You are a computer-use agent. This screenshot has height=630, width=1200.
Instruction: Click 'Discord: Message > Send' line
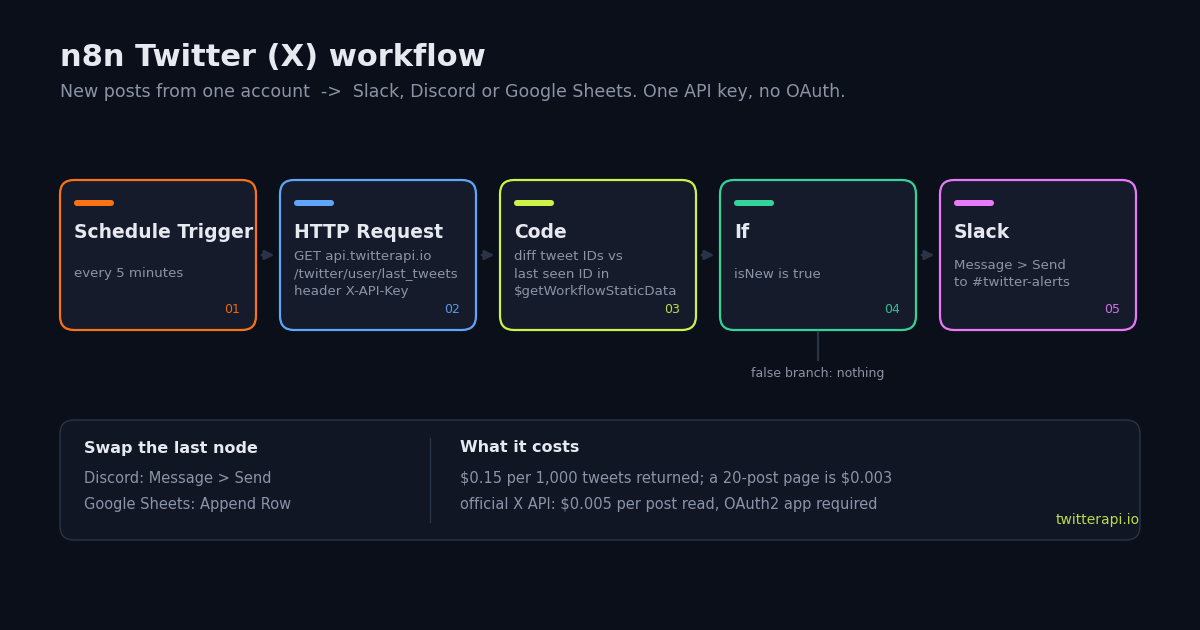pyautogui.click(x=178, y=478)
